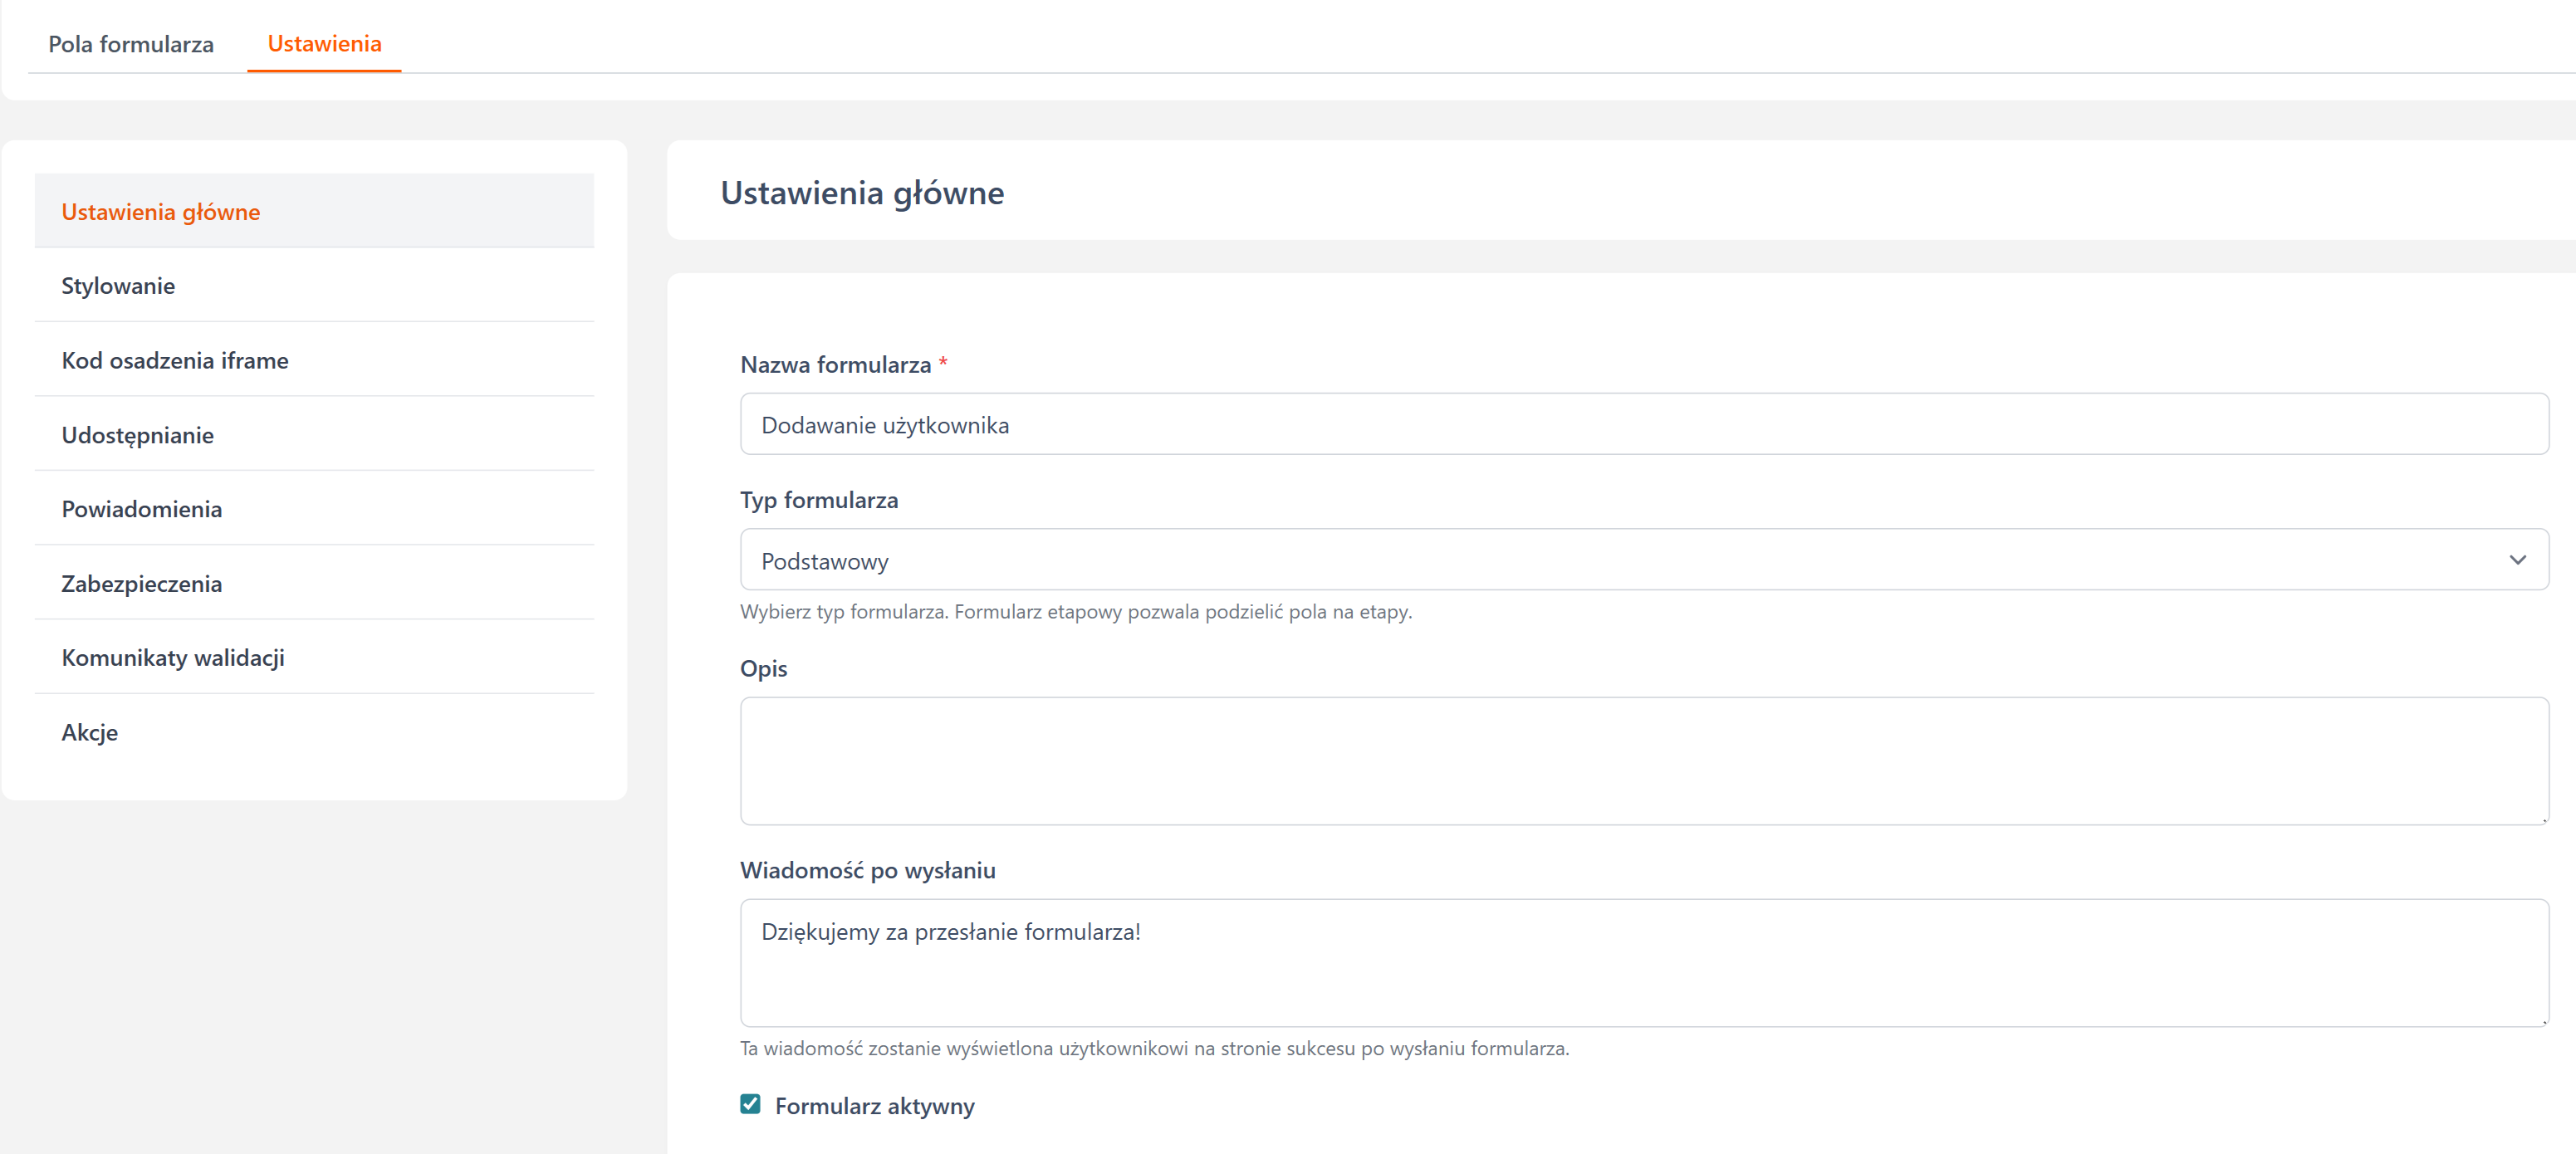
Task: Open the Akcje settings section
Action: (x=90, y=732)
